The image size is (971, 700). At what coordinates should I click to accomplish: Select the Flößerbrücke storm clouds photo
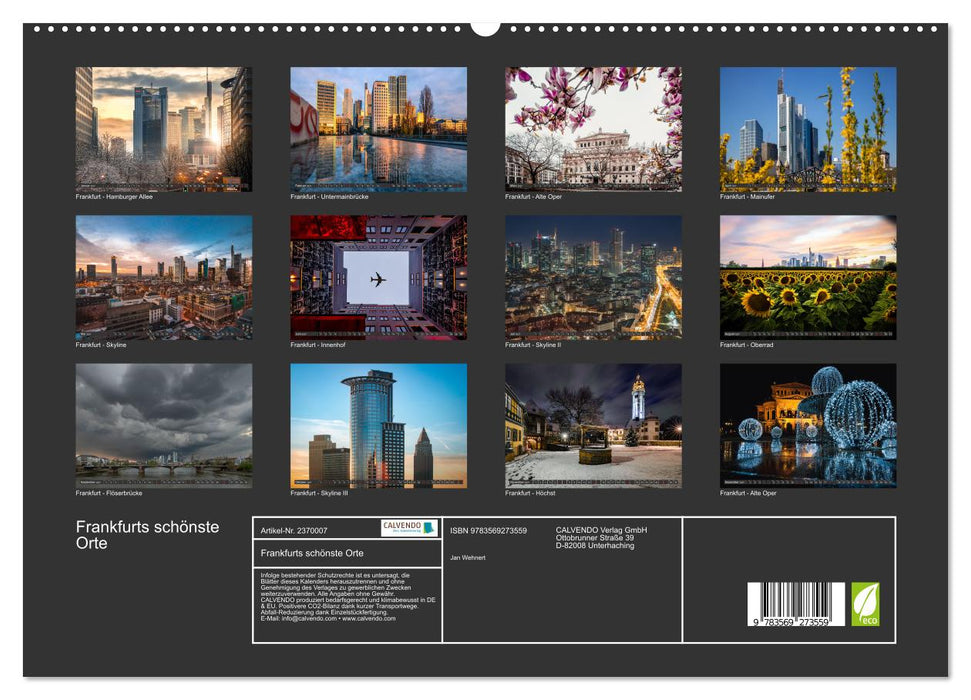(163, 426)
